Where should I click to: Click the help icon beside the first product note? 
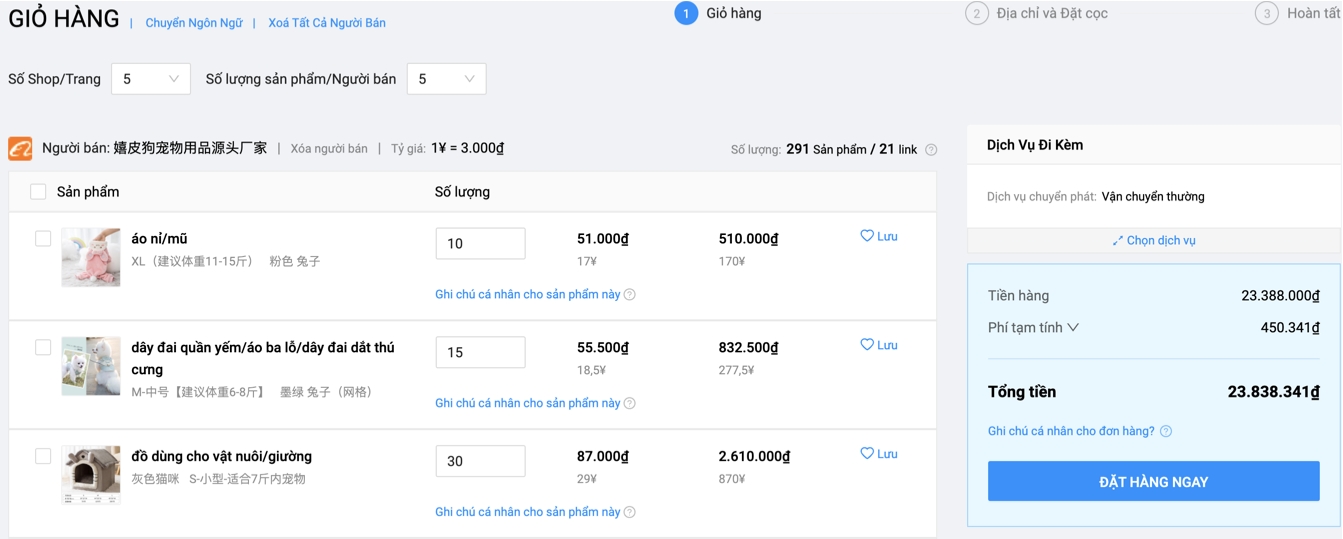pos(630,294)
